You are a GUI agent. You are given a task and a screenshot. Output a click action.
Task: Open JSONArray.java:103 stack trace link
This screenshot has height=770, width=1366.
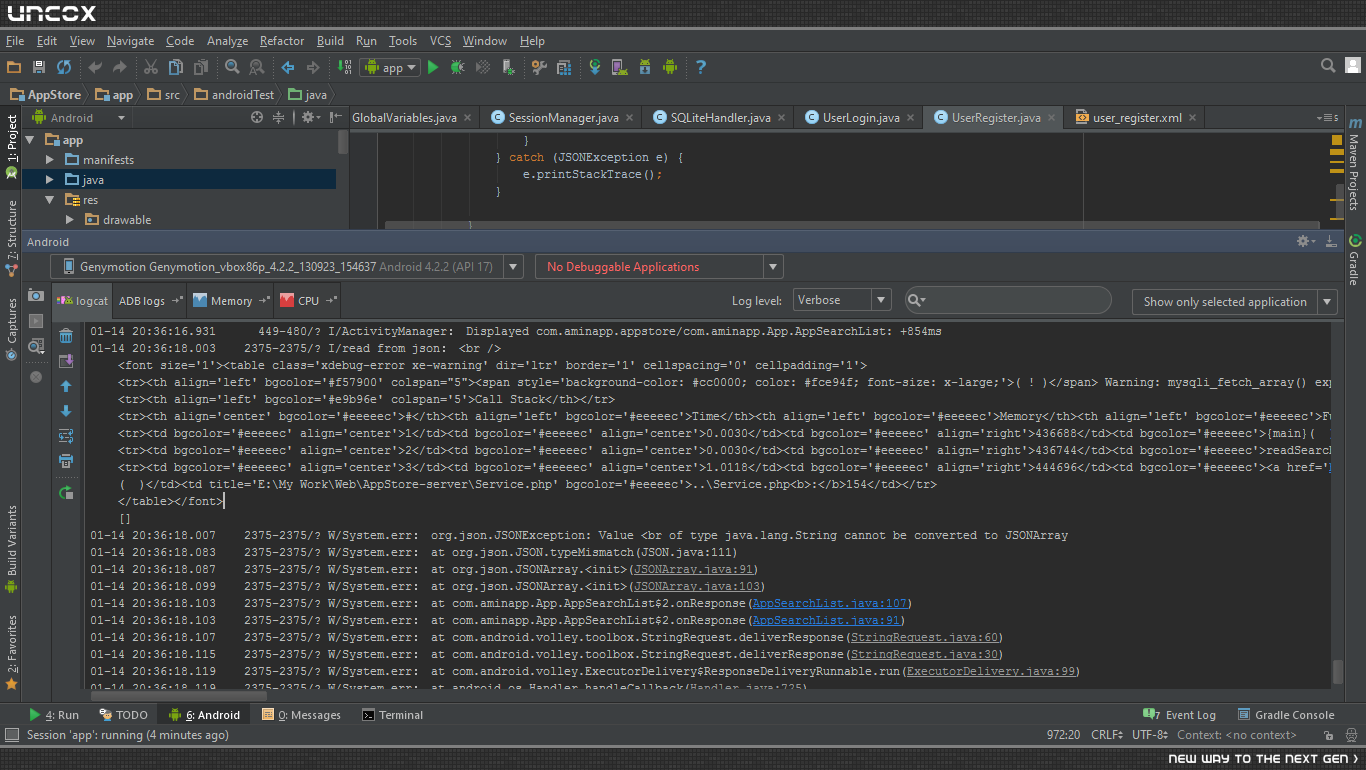click(x=697, y=586)
